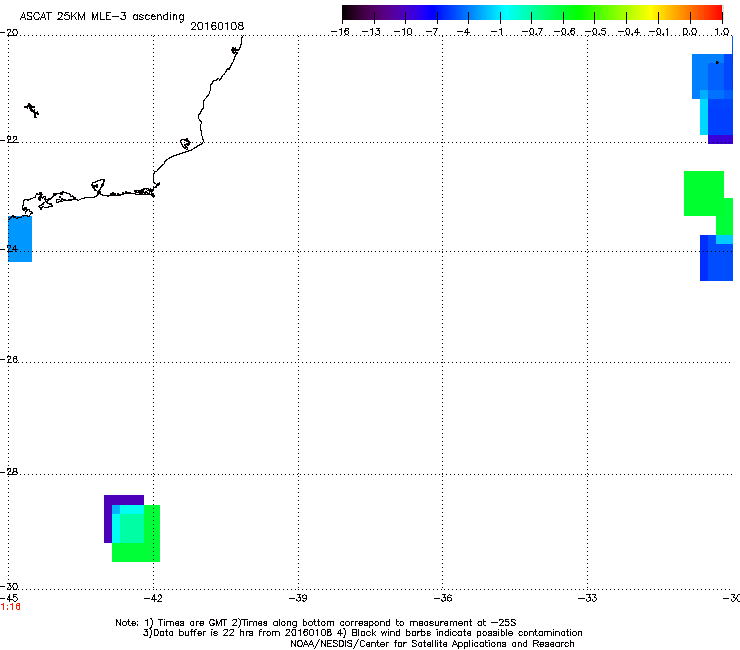Click the color bar label '-4'
740x650 pixels.
pyautogui.click(x=465, y=32)
